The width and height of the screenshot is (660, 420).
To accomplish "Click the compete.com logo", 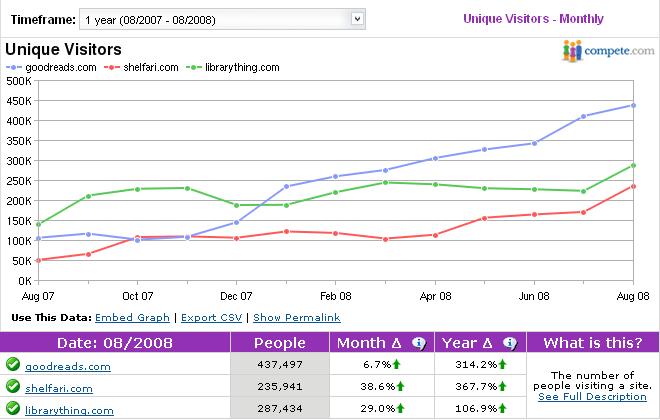I will click(x=607, y=51).
